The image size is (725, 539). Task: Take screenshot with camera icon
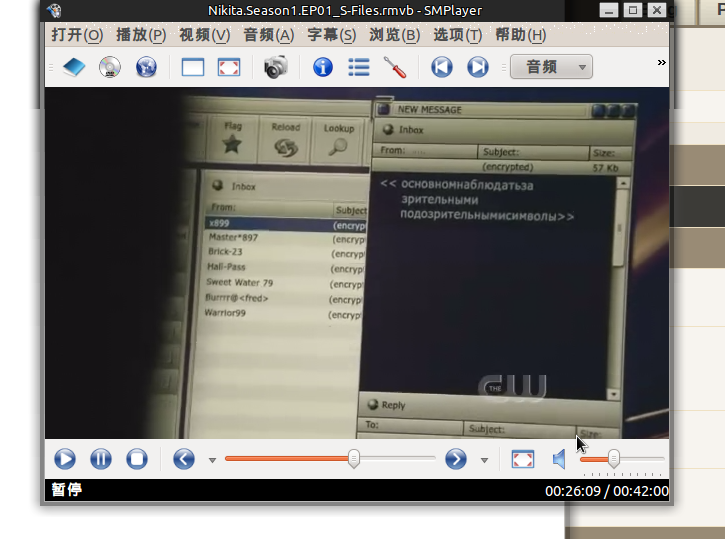click(x=276, y=67)
